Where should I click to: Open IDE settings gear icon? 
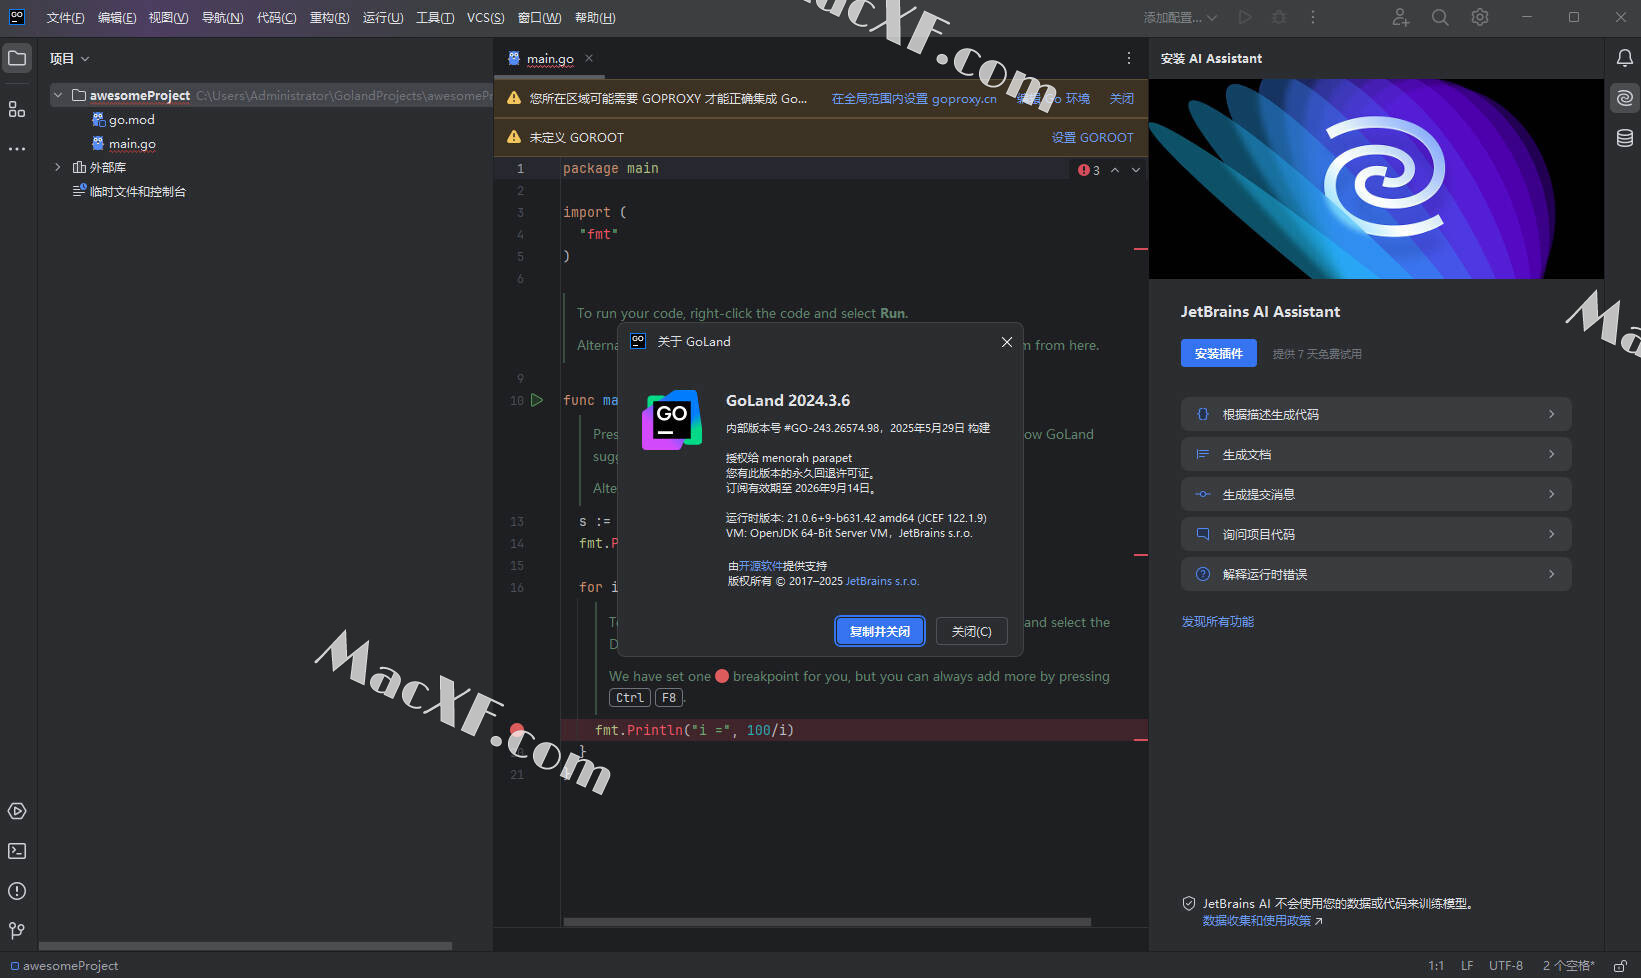click(1480, 17)
